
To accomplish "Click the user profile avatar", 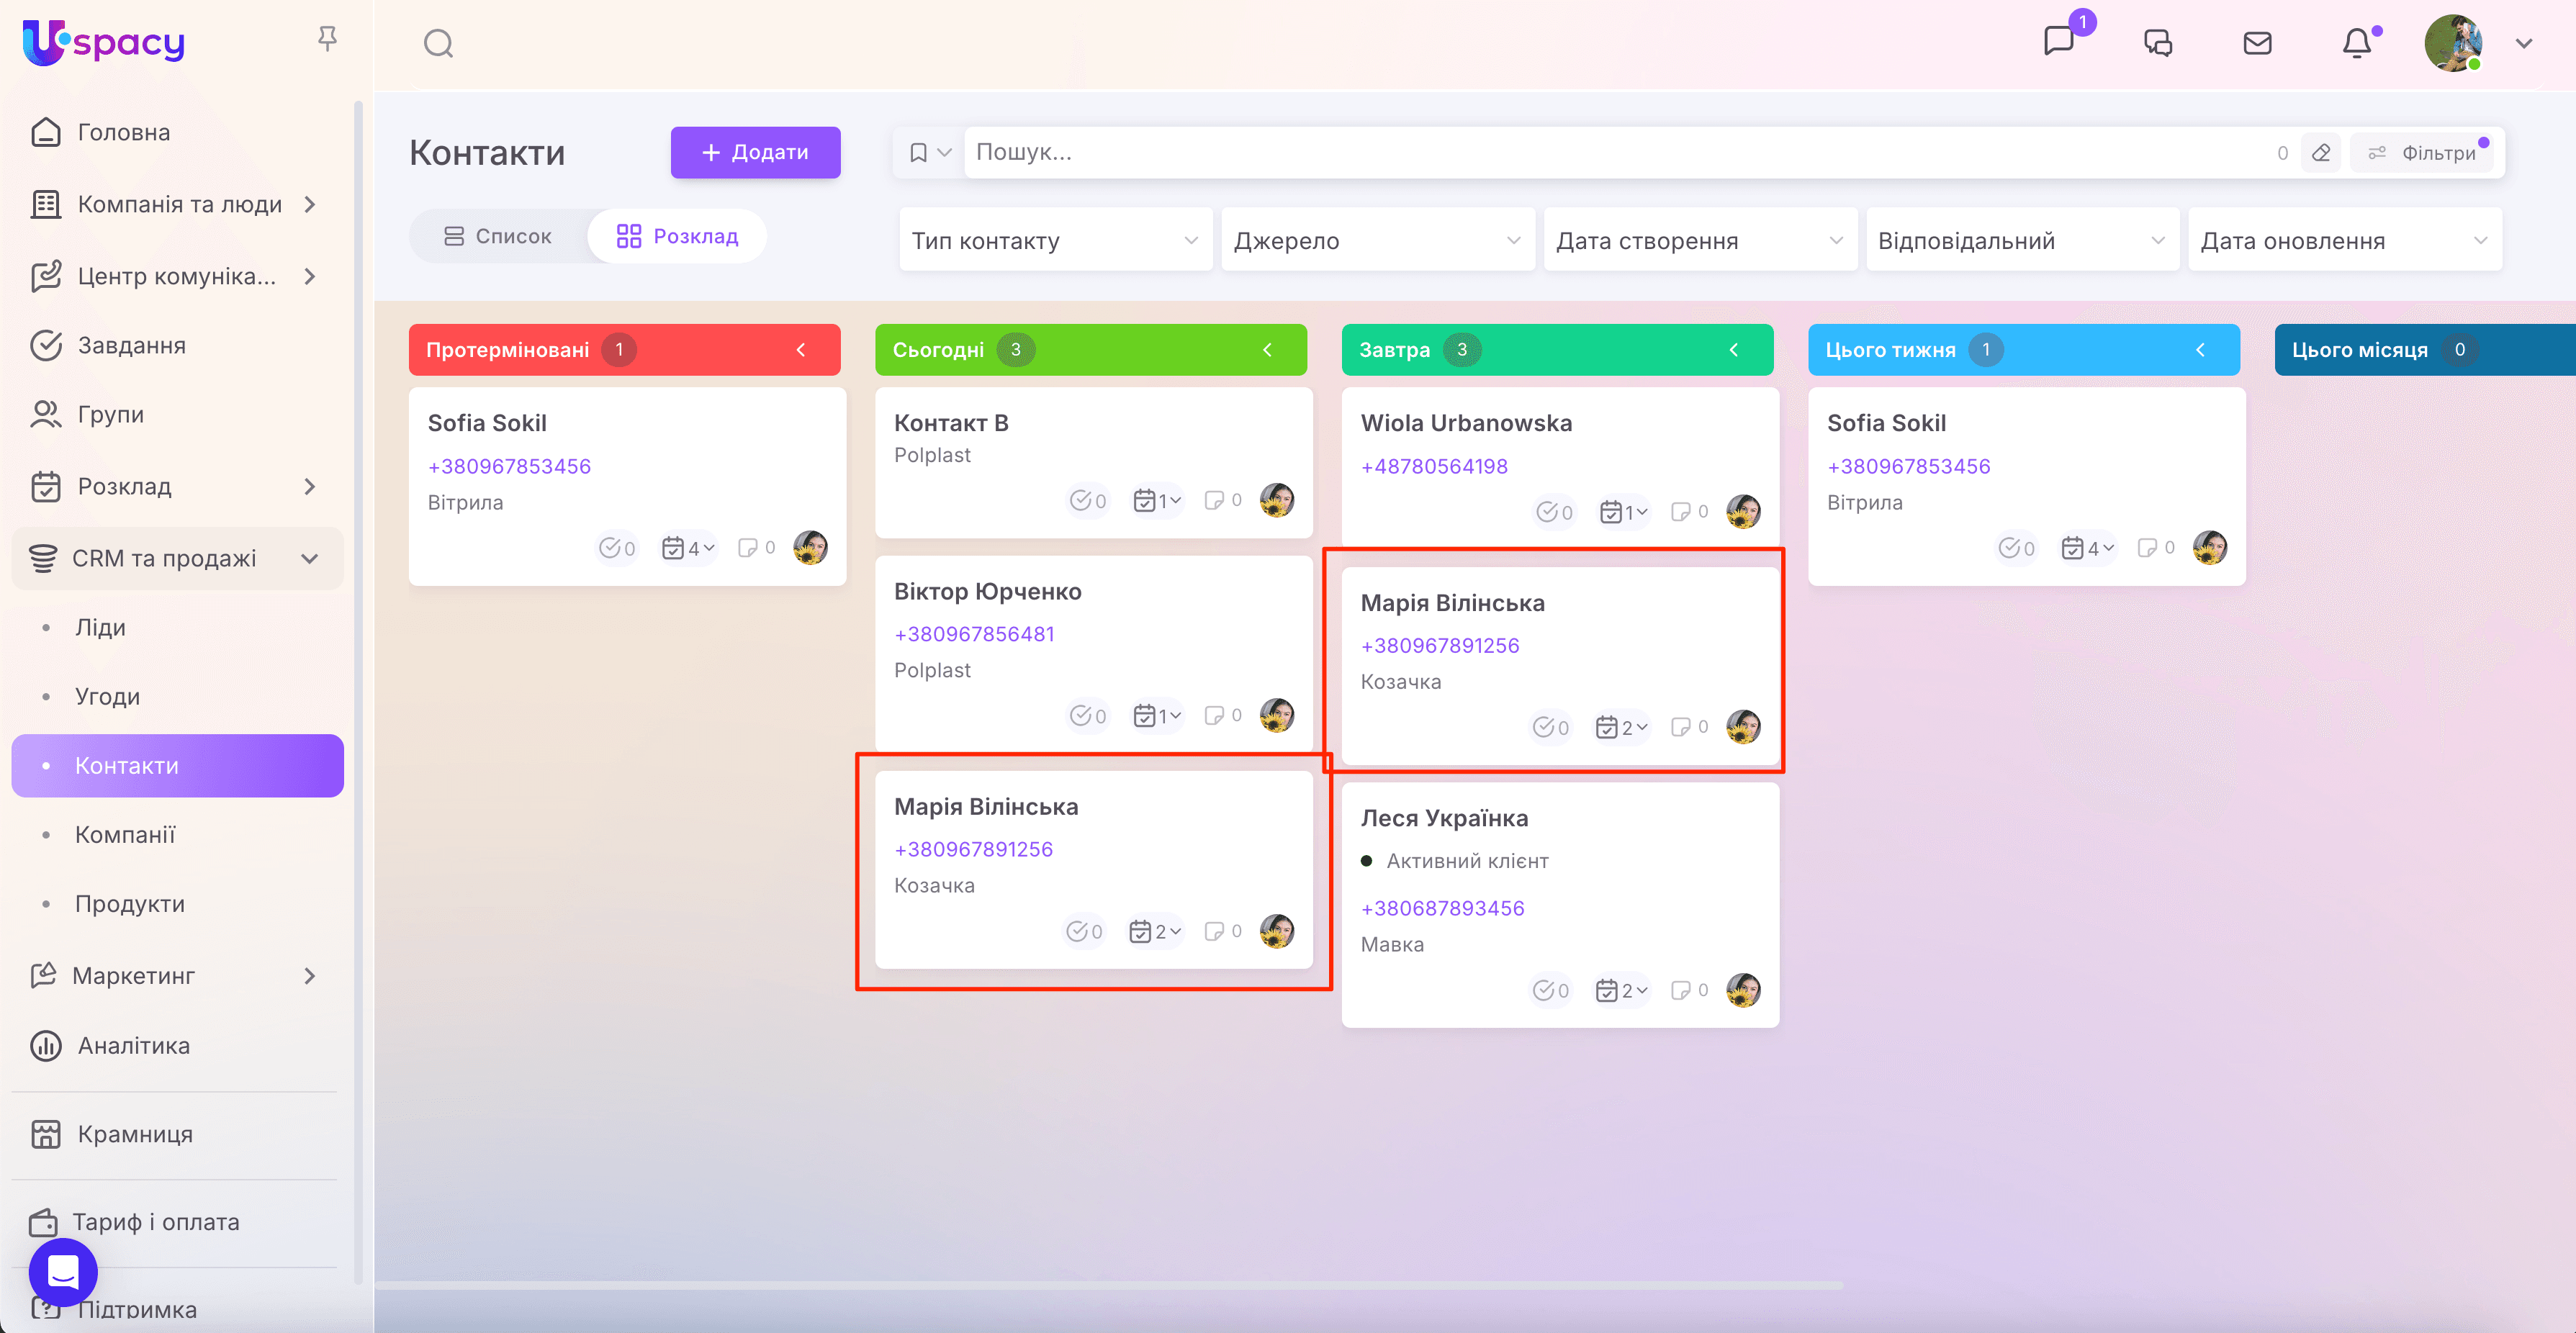I will click(x=2453, y=43).
